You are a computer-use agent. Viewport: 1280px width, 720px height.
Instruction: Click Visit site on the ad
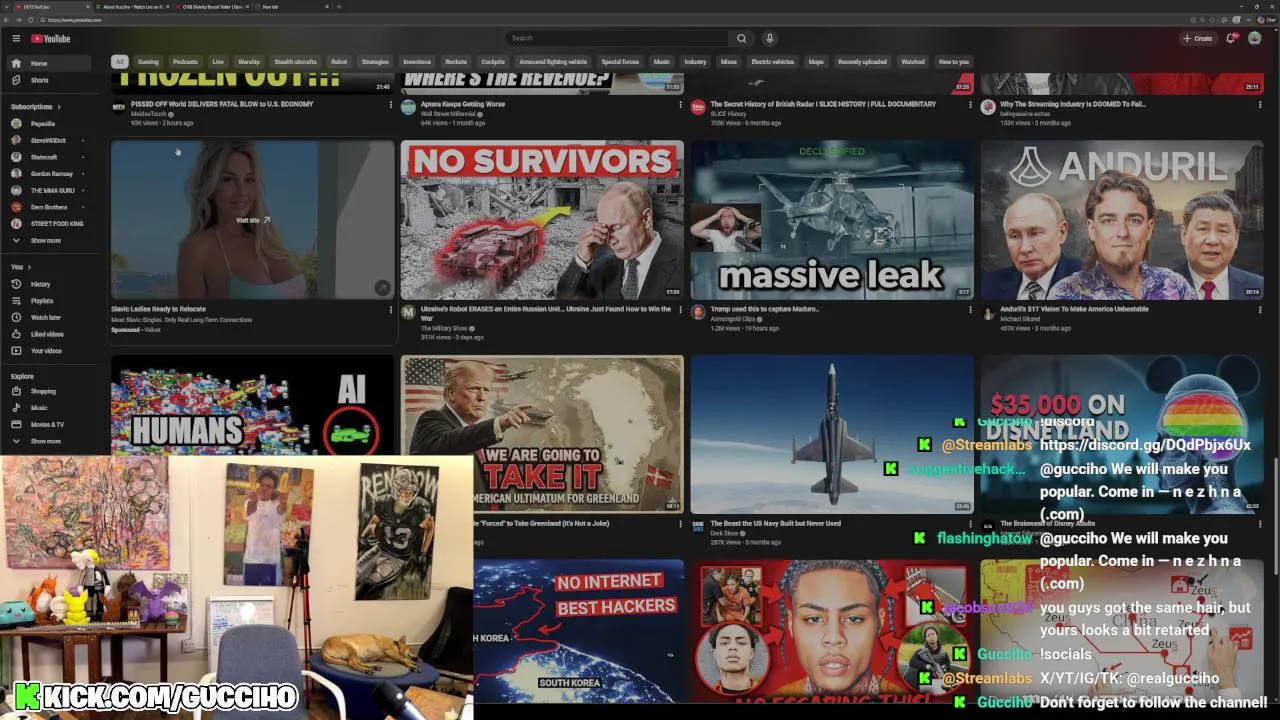coord(252,220)
